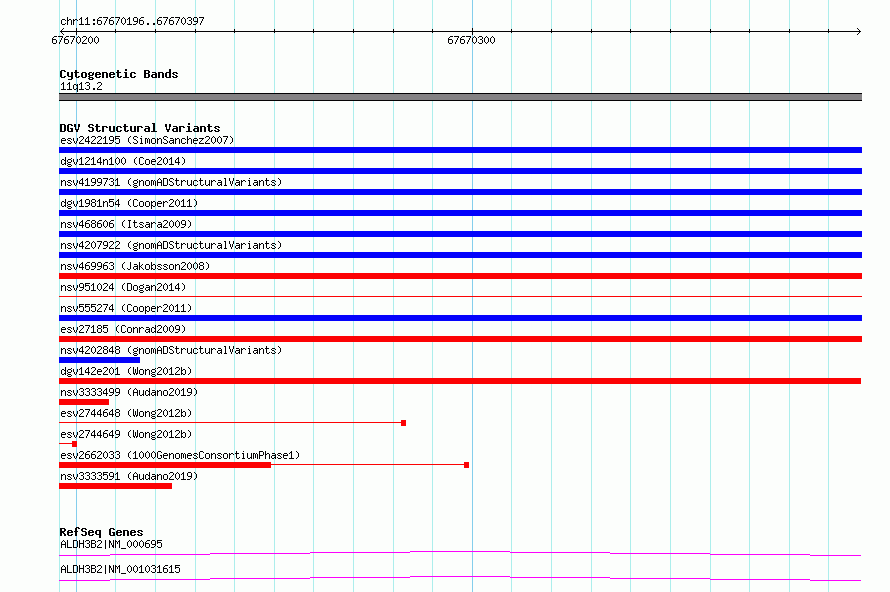Open variant nsv469963 (Jakobsson2008) label
The height and width of the screenshot is (592, 890).
(x=135, y=266)
